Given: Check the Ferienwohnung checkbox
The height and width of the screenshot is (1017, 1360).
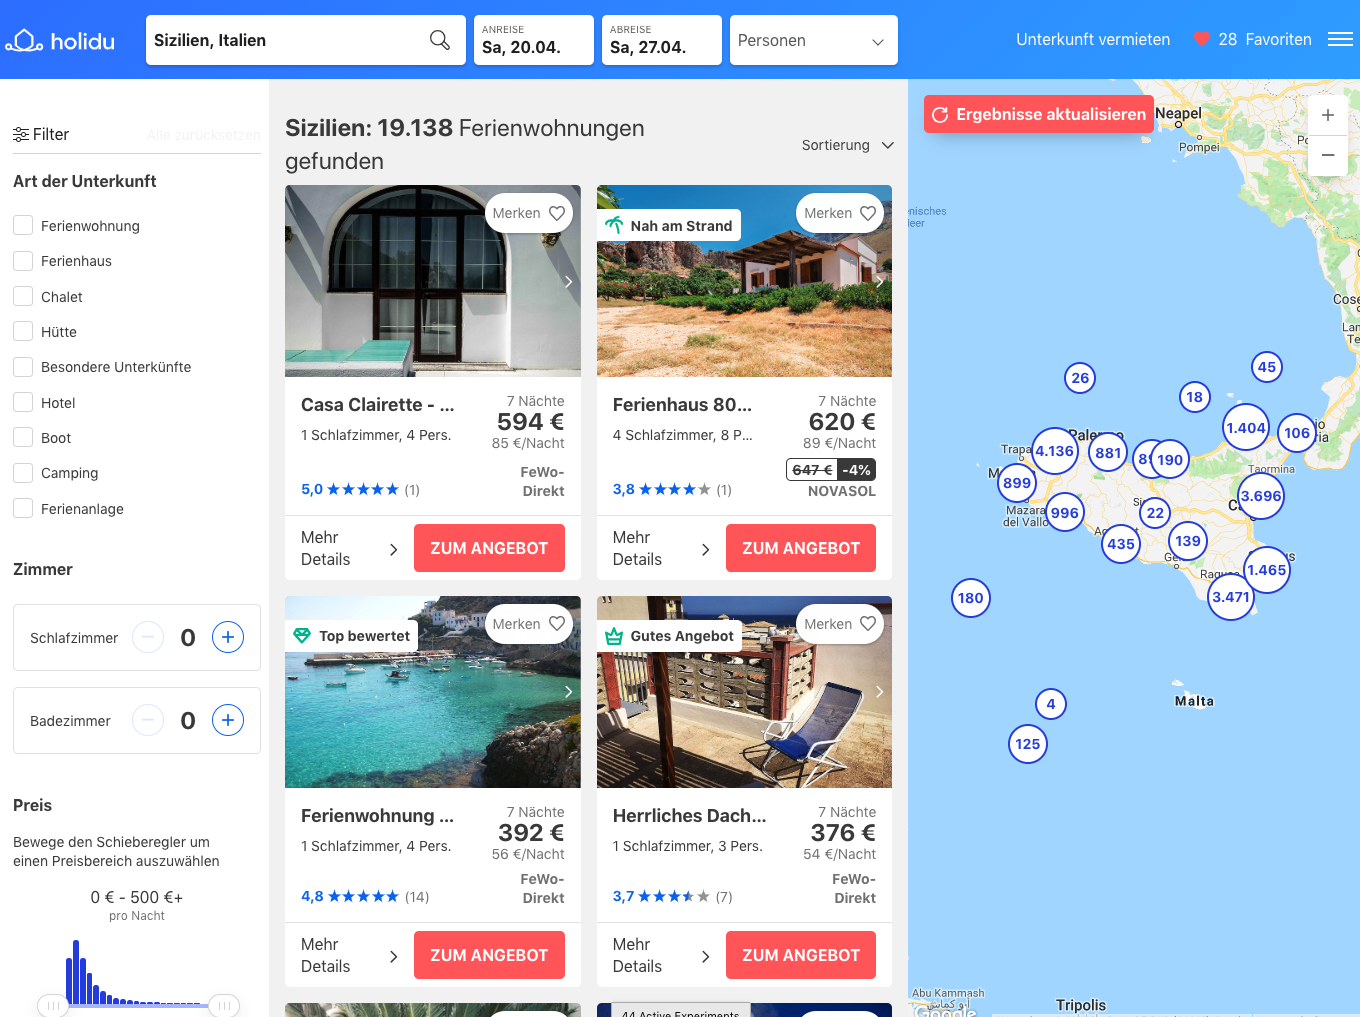Looking at the screenshot, I should click(x=23, y=225).
